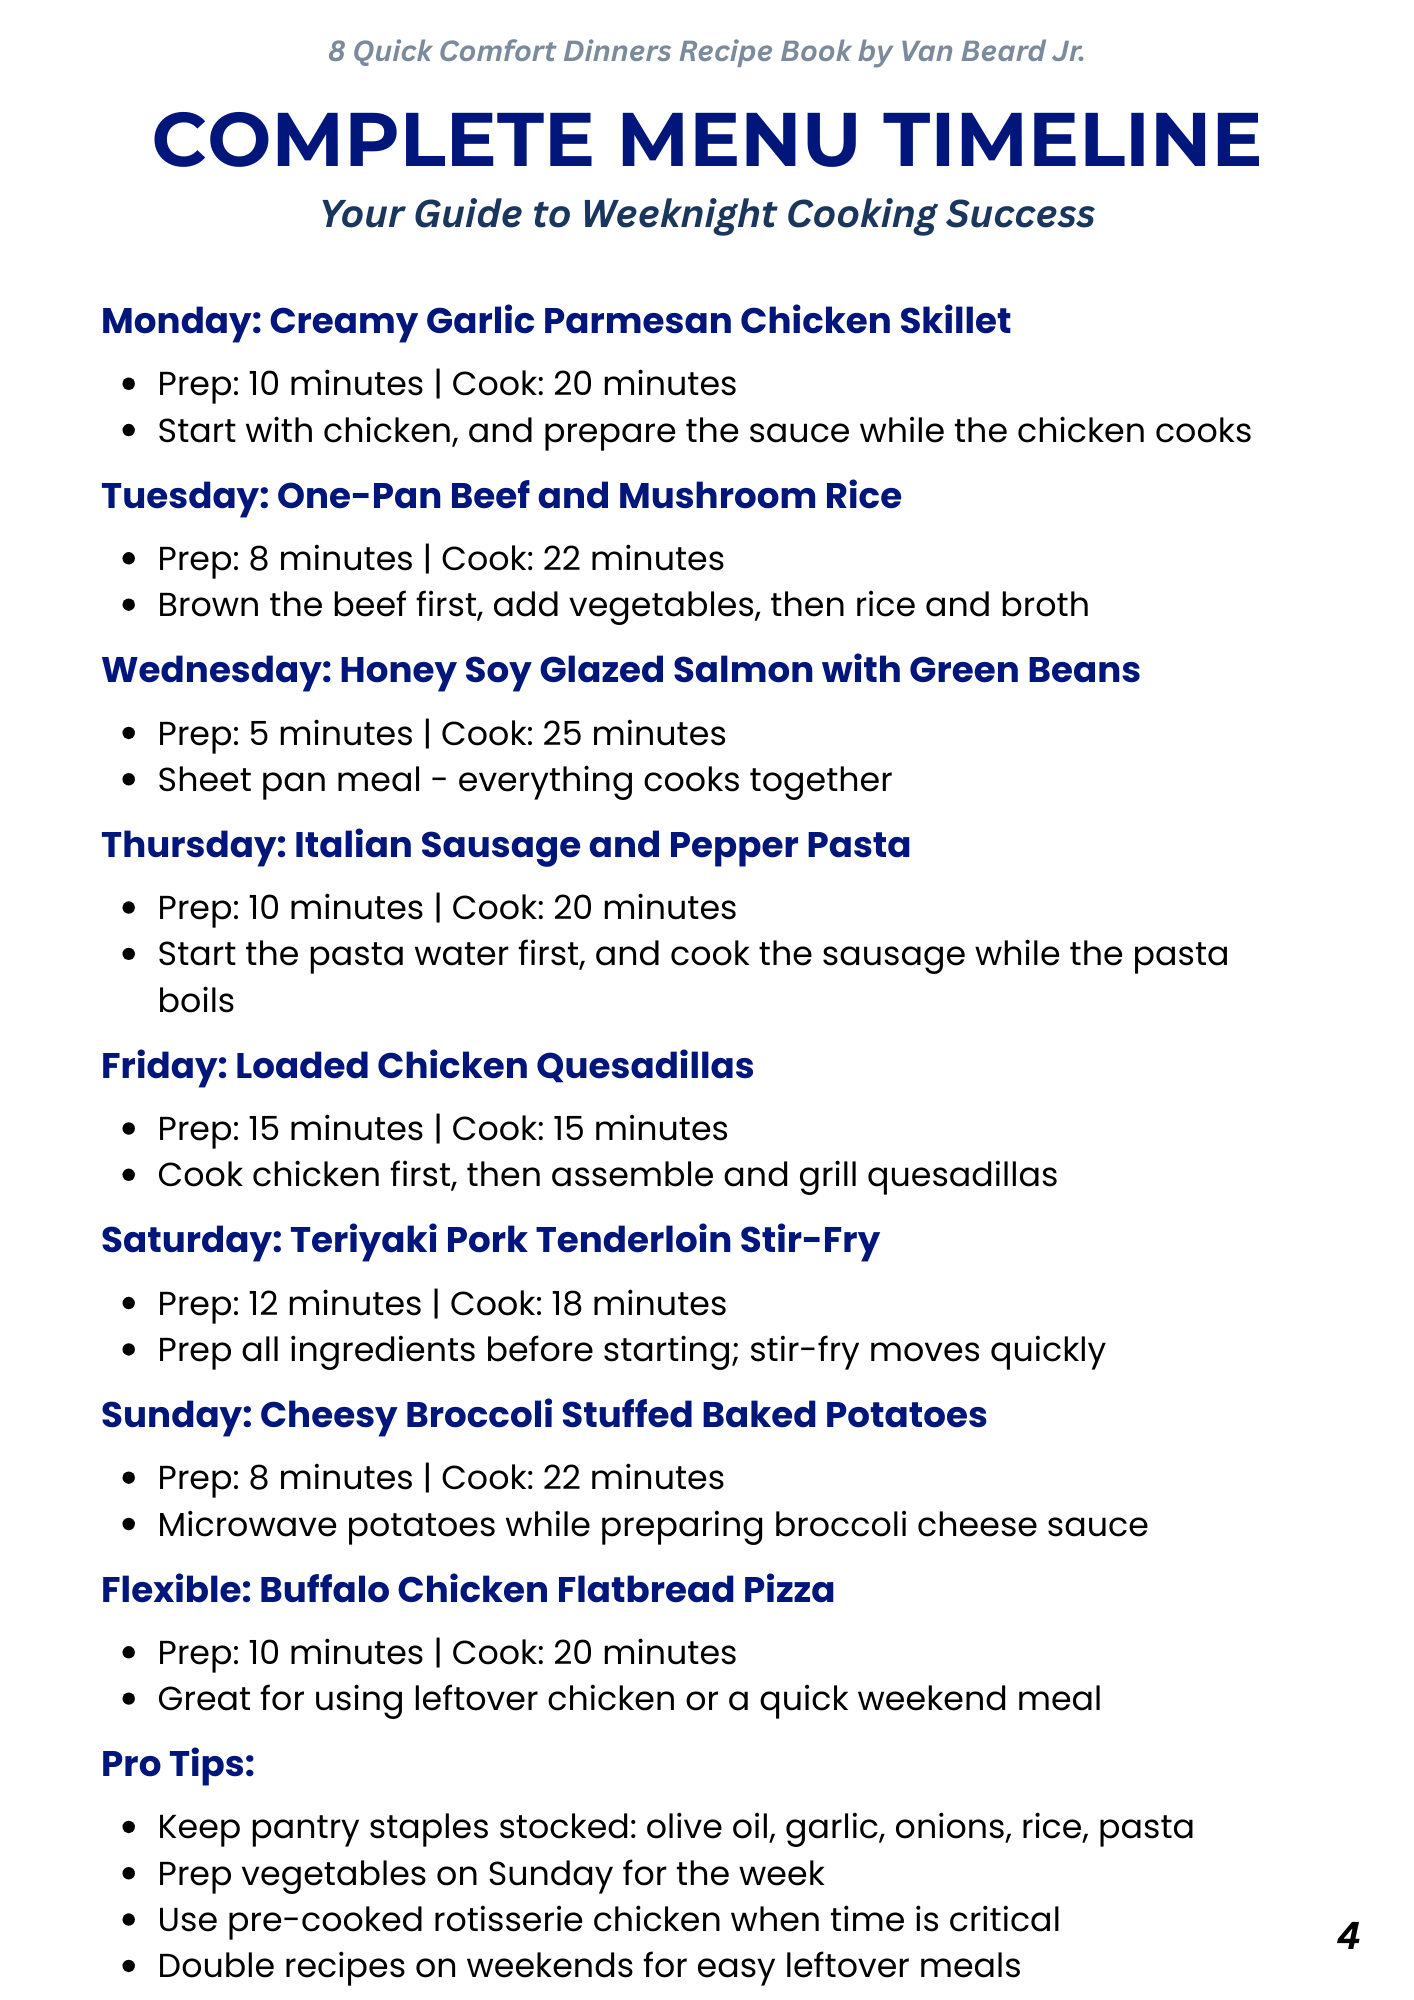Click the page number 4
The height and width of the screenshot is (2000, 1414).
click(1348, 1937)
